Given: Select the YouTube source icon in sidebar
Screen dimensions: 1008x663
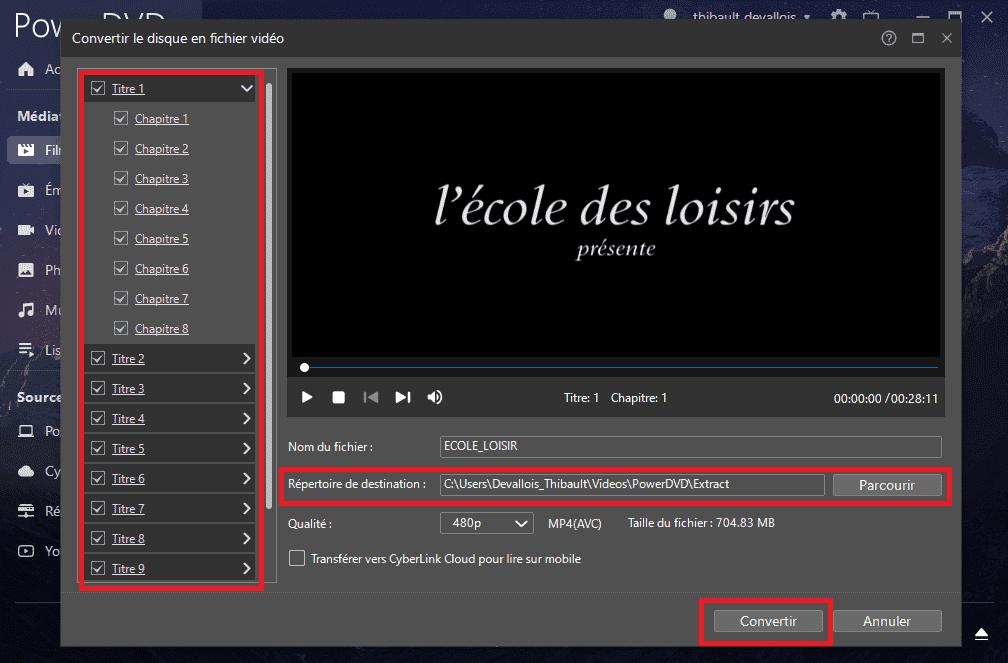Looking at the screenshot, I should coord(26,551).
